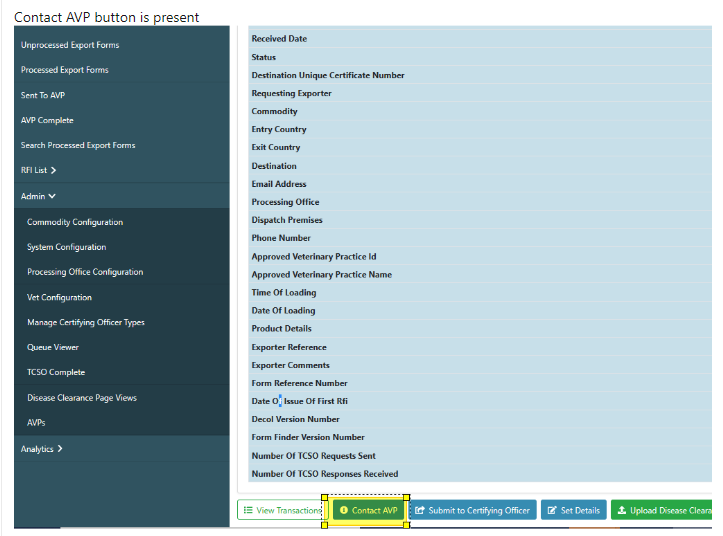Navigate to Vet Configuration
723x536 pixels.
(59, 297)
